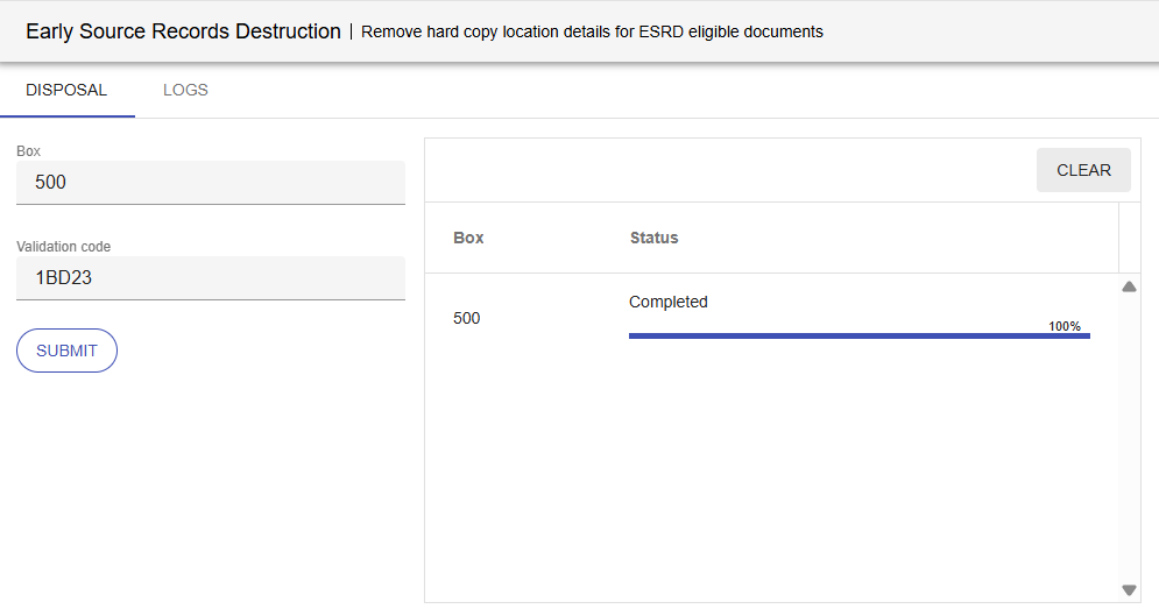This screenshot has height=616, width=1159.
Task: Click the scroll up arrow in results
Action: [1129, 287]
